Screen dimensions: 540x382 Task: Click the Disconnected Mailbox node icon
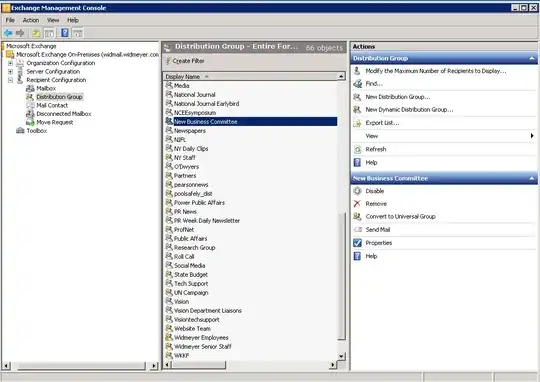pos(30,114)
